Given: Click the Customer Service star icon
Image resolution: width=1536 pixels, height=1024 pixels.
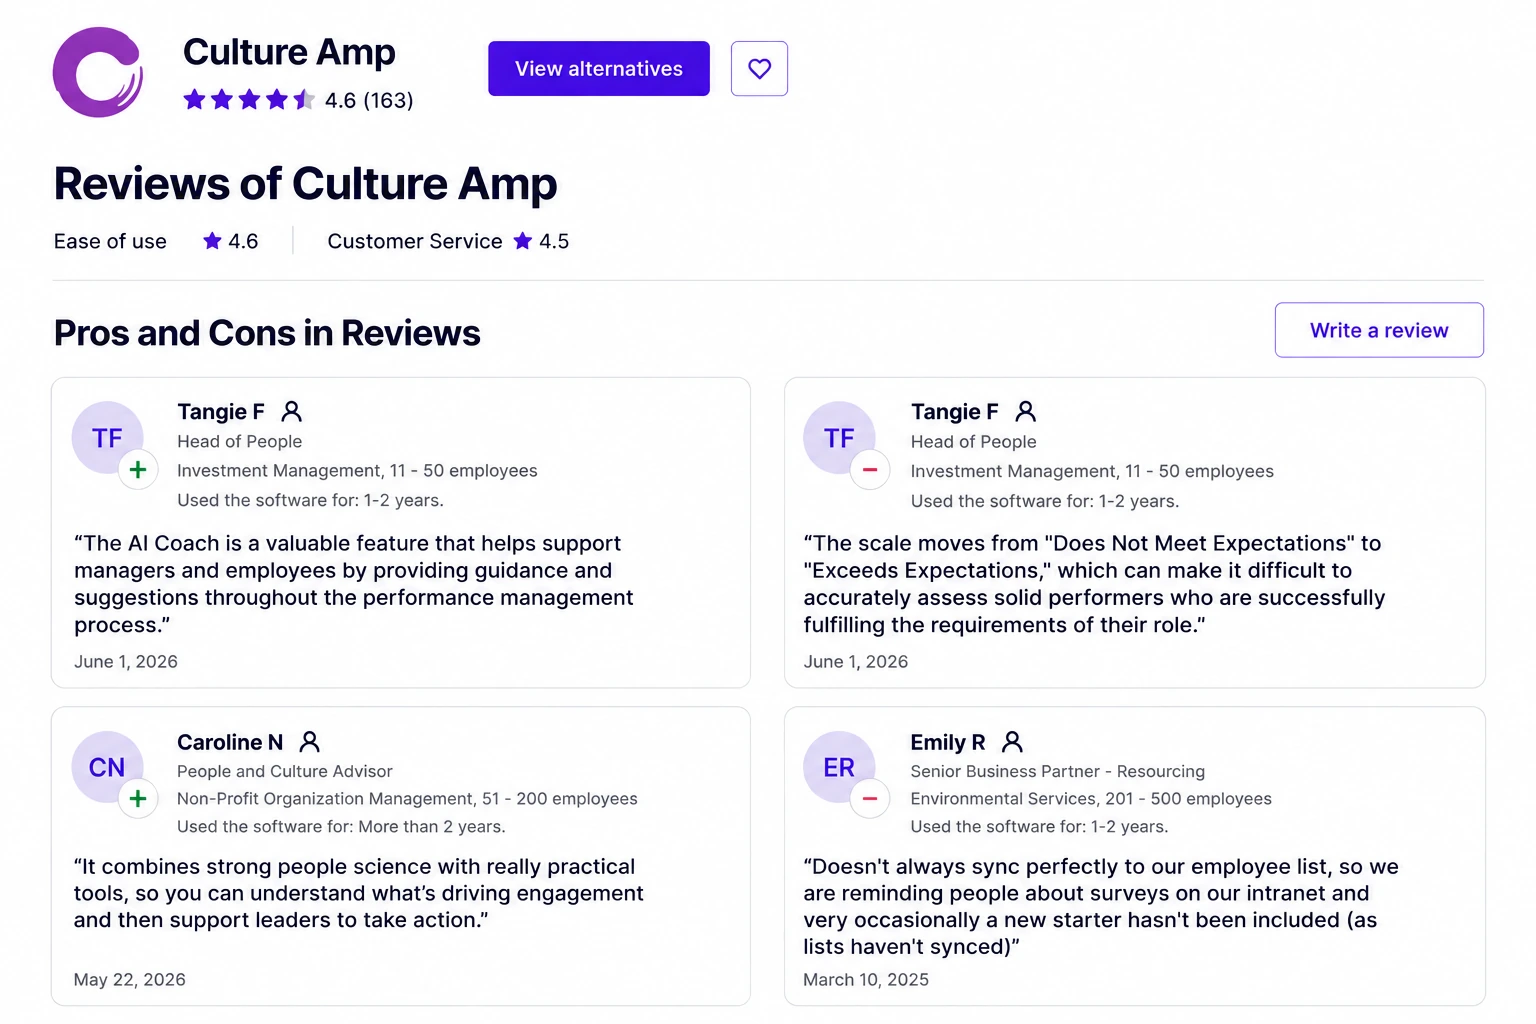Looking at the screenshot, I should point(523,241).
